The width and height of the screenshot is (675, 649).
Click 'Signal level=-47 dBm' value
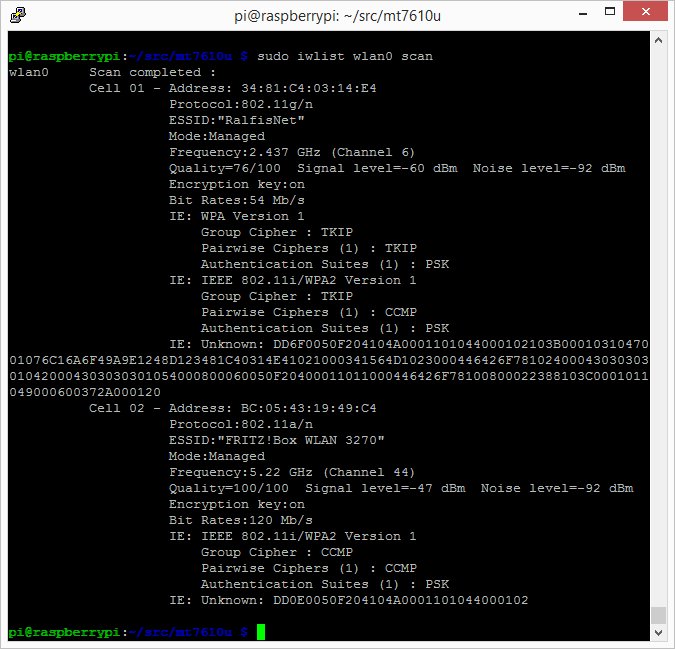pyautogui.click(x=385, y=488)
